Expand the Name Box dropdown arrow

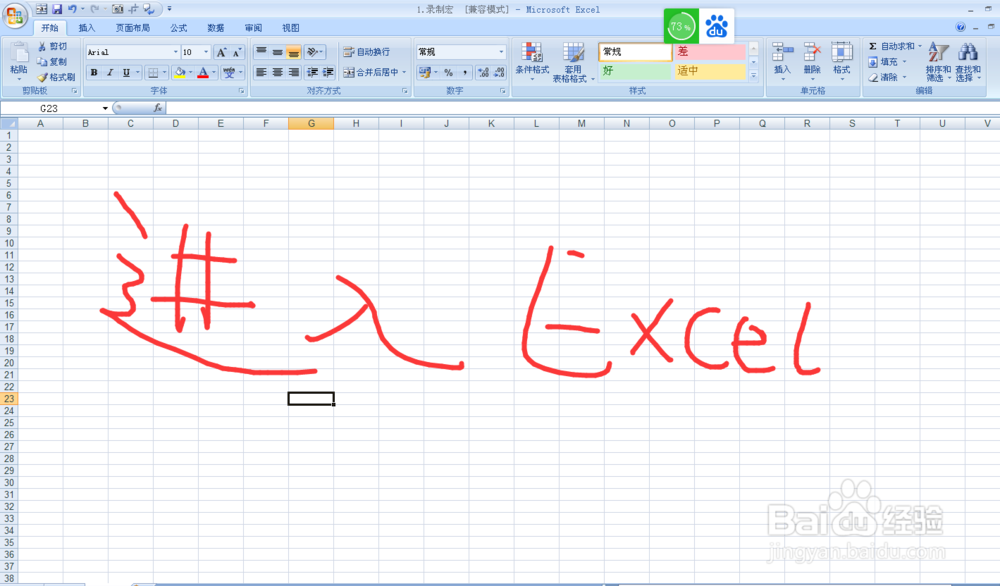point(105,108)
